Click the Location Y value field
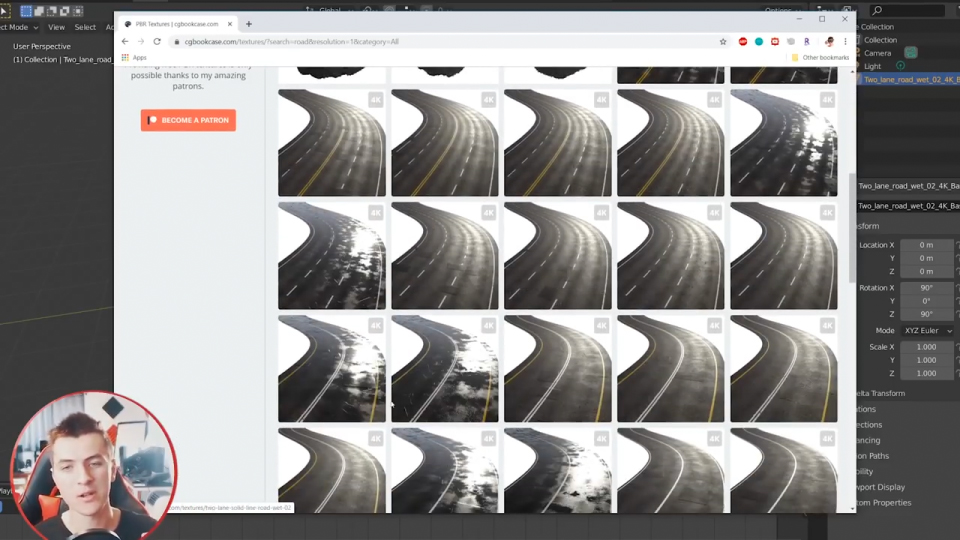Screen dimensions: 960x540 (926, 258)
